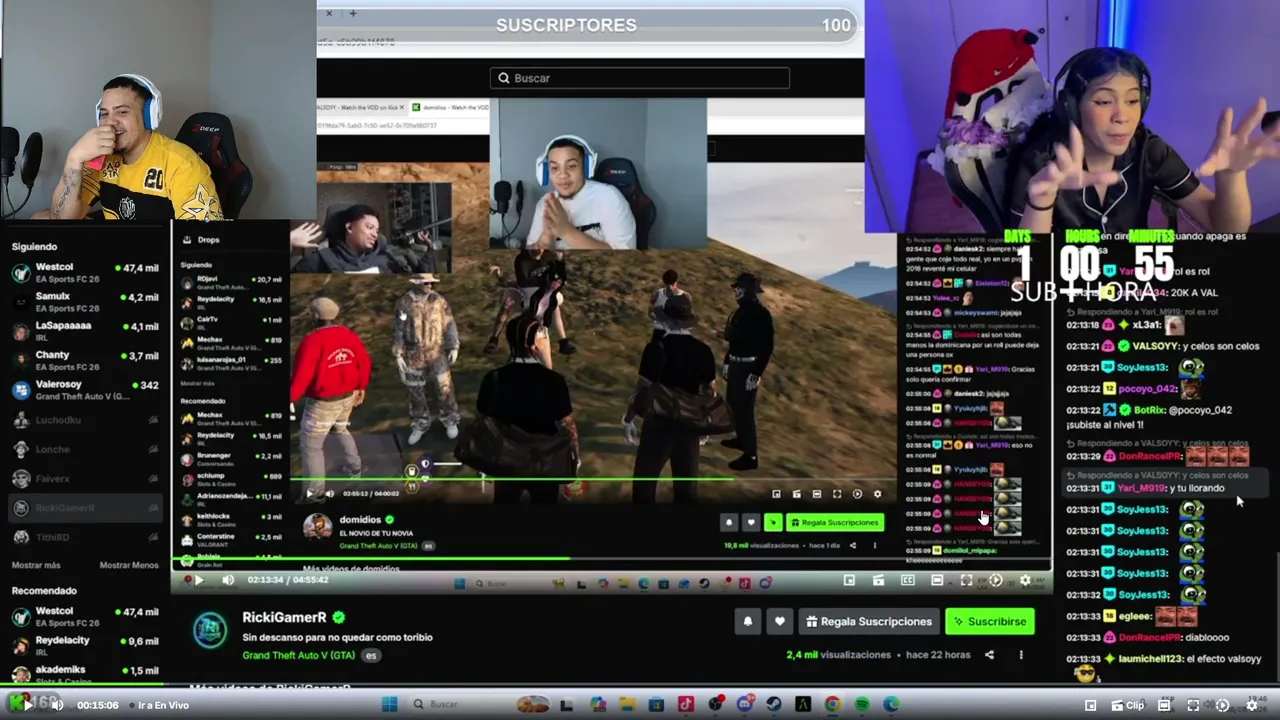Click the green Suscribirse button
The width and height of the screenshot is (1280, 720).
989,621
